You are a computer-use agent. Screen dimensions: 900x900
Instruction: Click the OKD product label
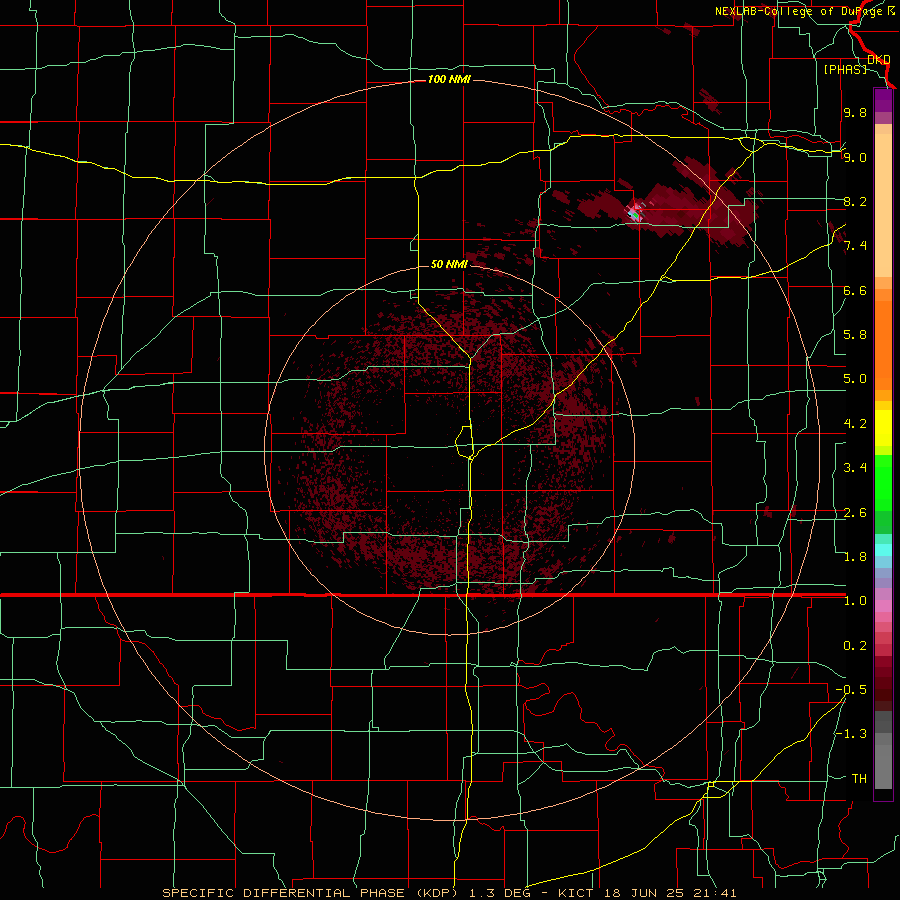point(878,60)
